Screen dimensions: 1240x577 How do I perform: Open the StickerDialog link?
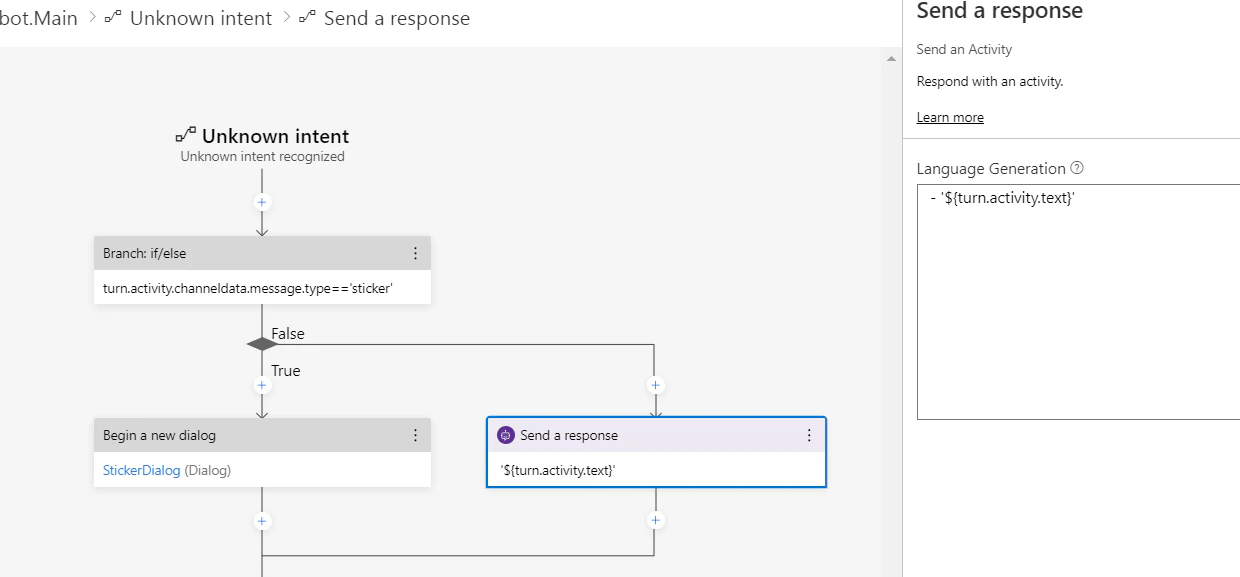click(142, 470)
